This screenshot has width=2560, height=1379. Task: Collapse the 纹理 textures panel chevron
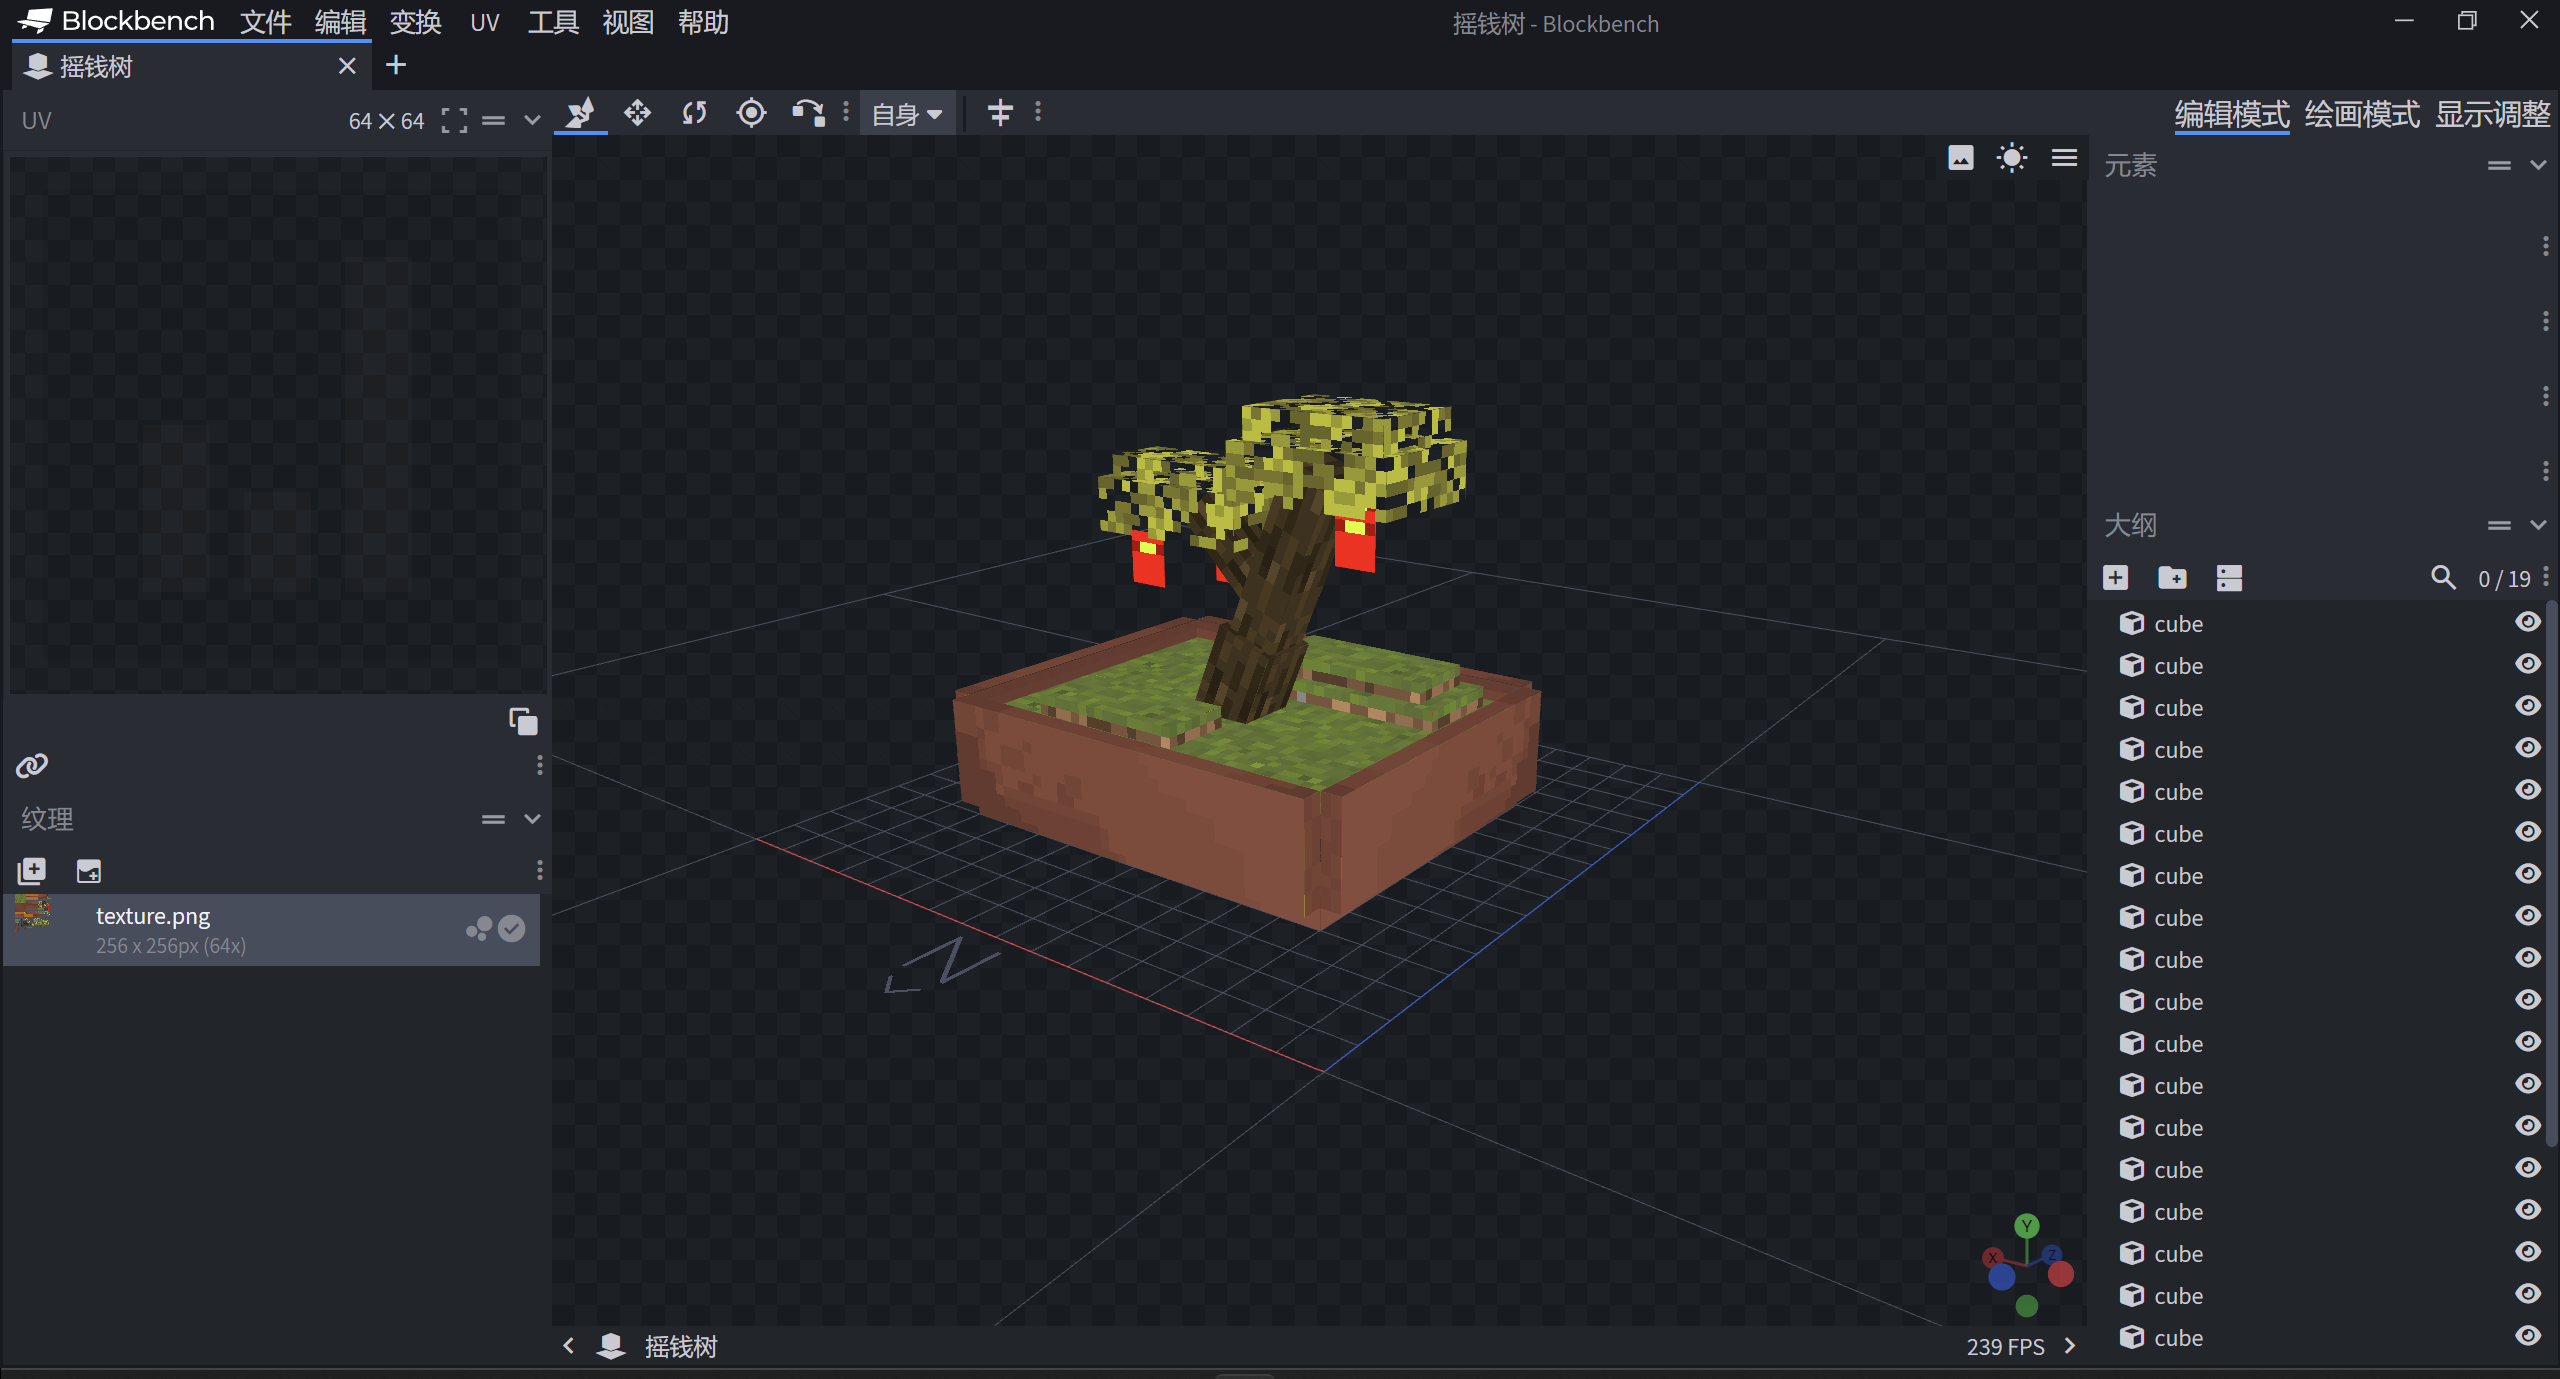click(x=532, y=819)
